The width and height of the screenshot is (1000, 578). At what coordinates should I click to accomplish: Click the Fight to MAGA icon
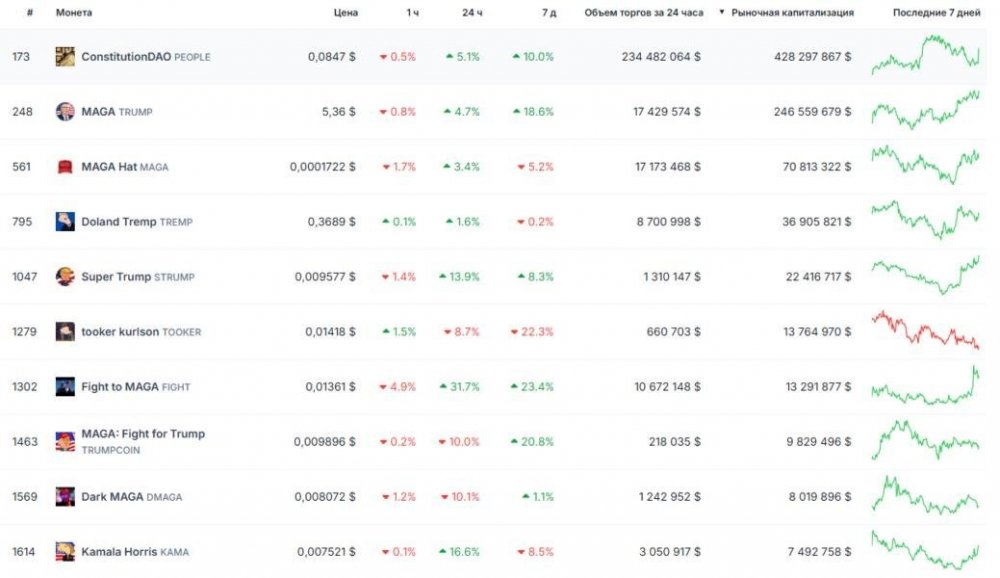[65, 386]
